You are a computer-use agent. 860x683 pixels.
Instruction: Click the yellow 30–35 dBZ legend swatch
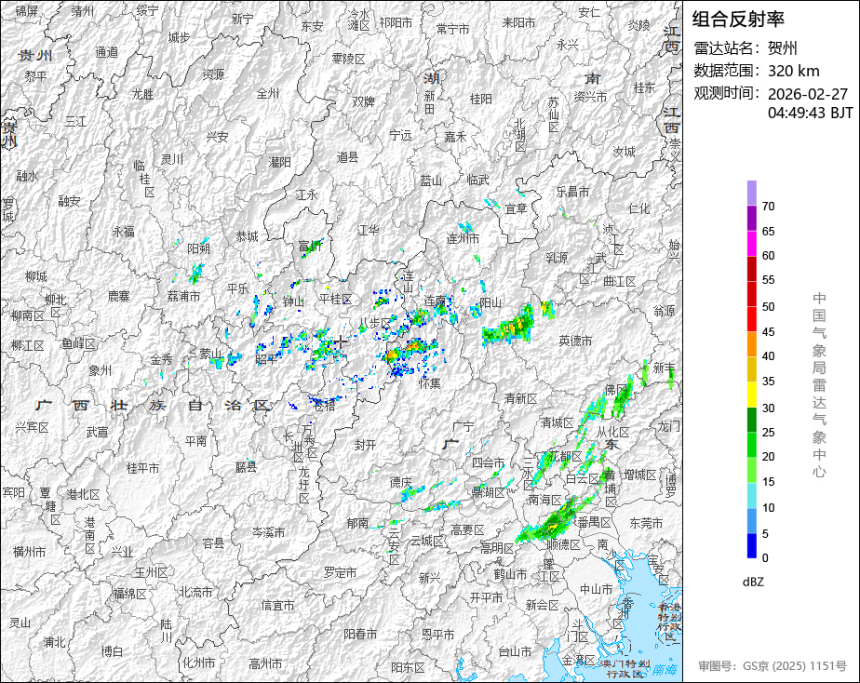751,395
